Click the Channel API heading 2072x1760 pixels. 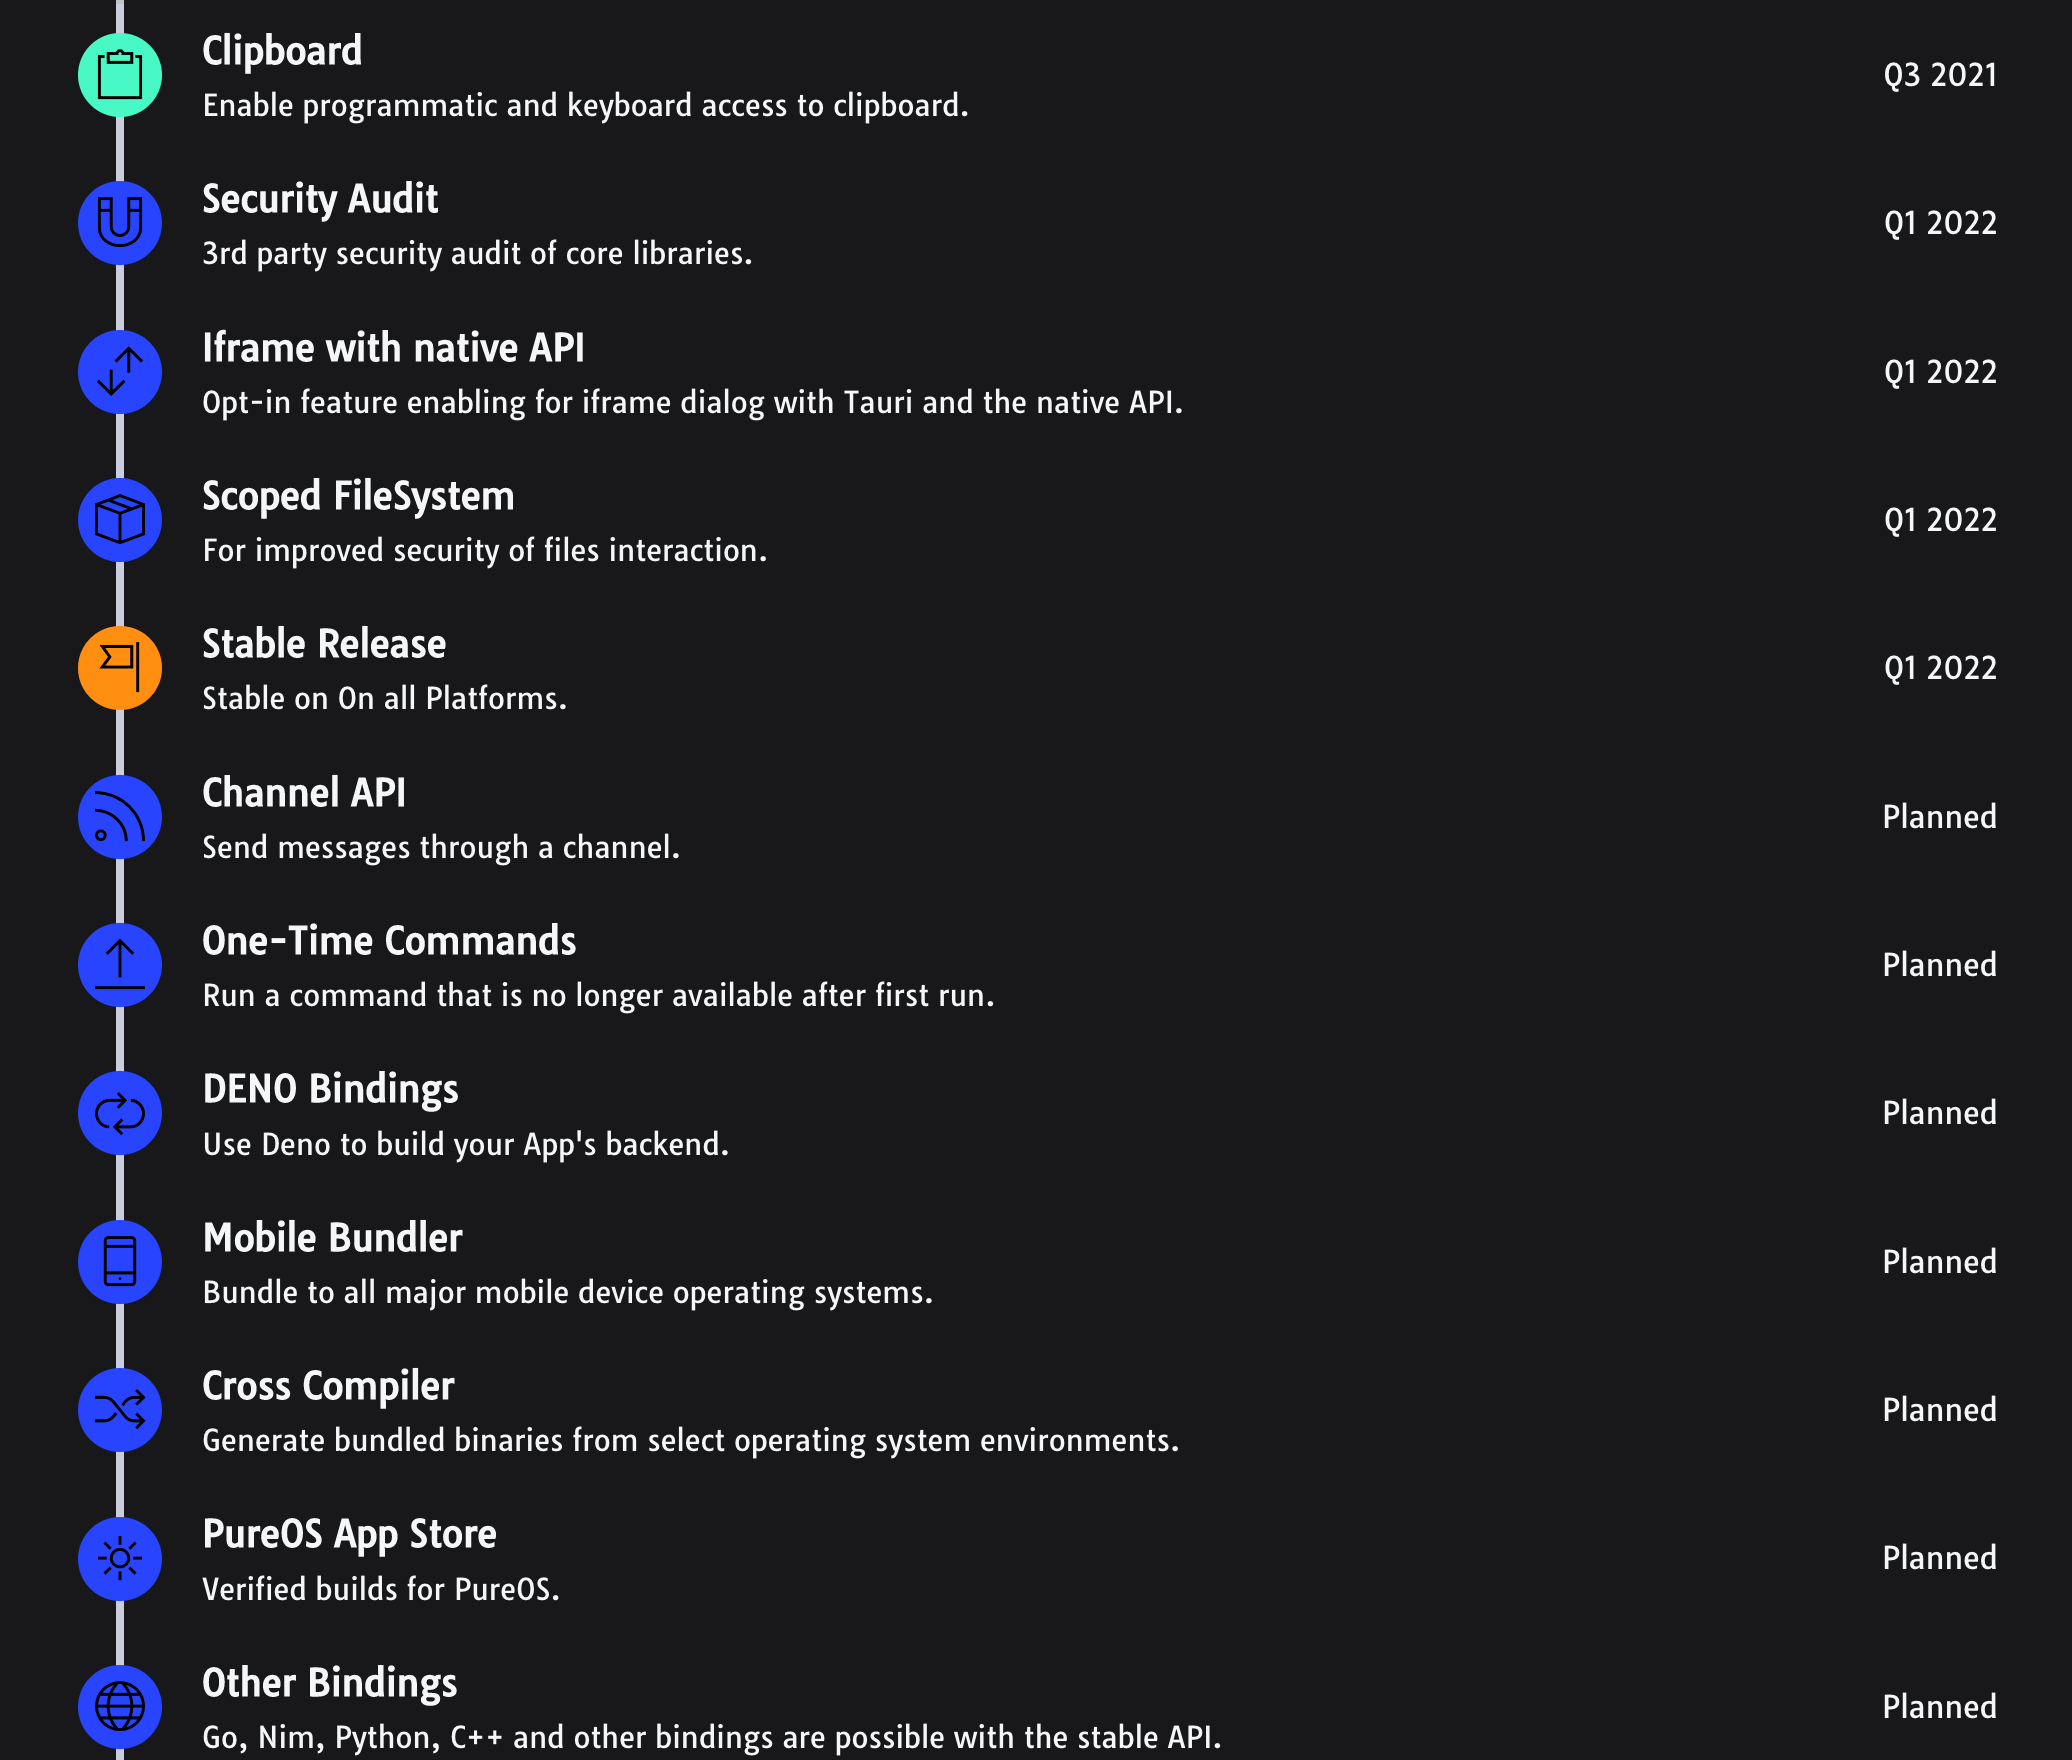click(x=304, y=793)
